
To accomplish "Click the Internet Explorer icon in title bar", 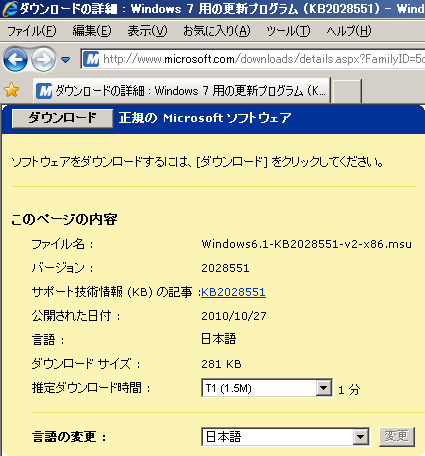I will [9, 9].
